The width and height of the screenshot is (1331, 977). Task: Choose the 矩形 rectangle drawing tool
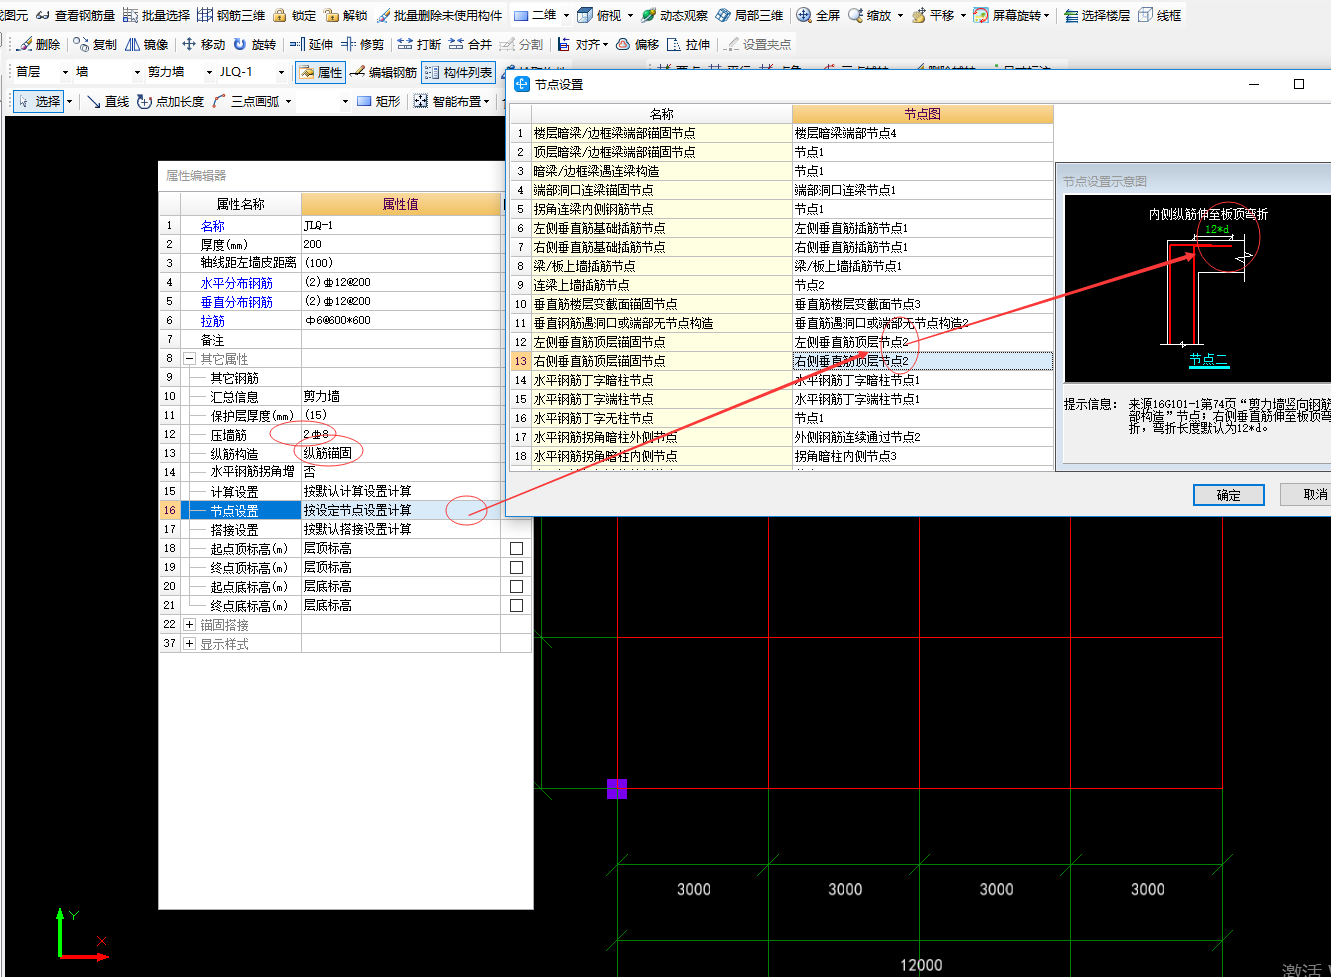click(x=378, y=101)
